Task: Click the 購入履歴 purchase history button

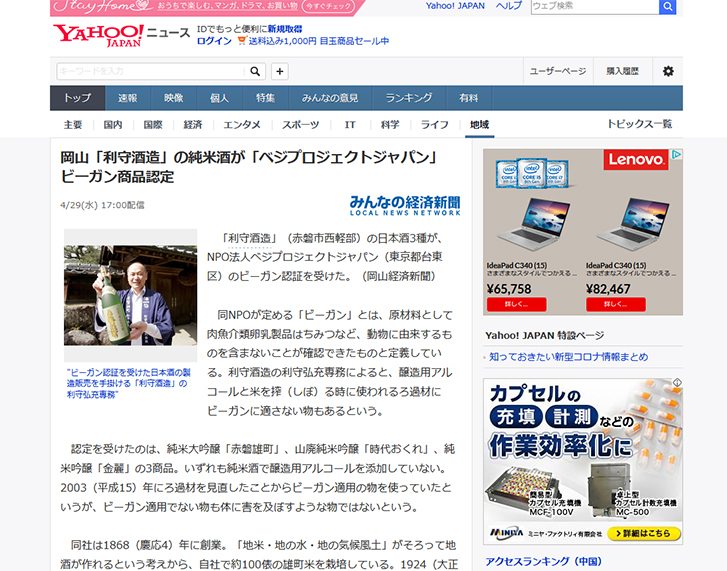Action: (622, 71)
